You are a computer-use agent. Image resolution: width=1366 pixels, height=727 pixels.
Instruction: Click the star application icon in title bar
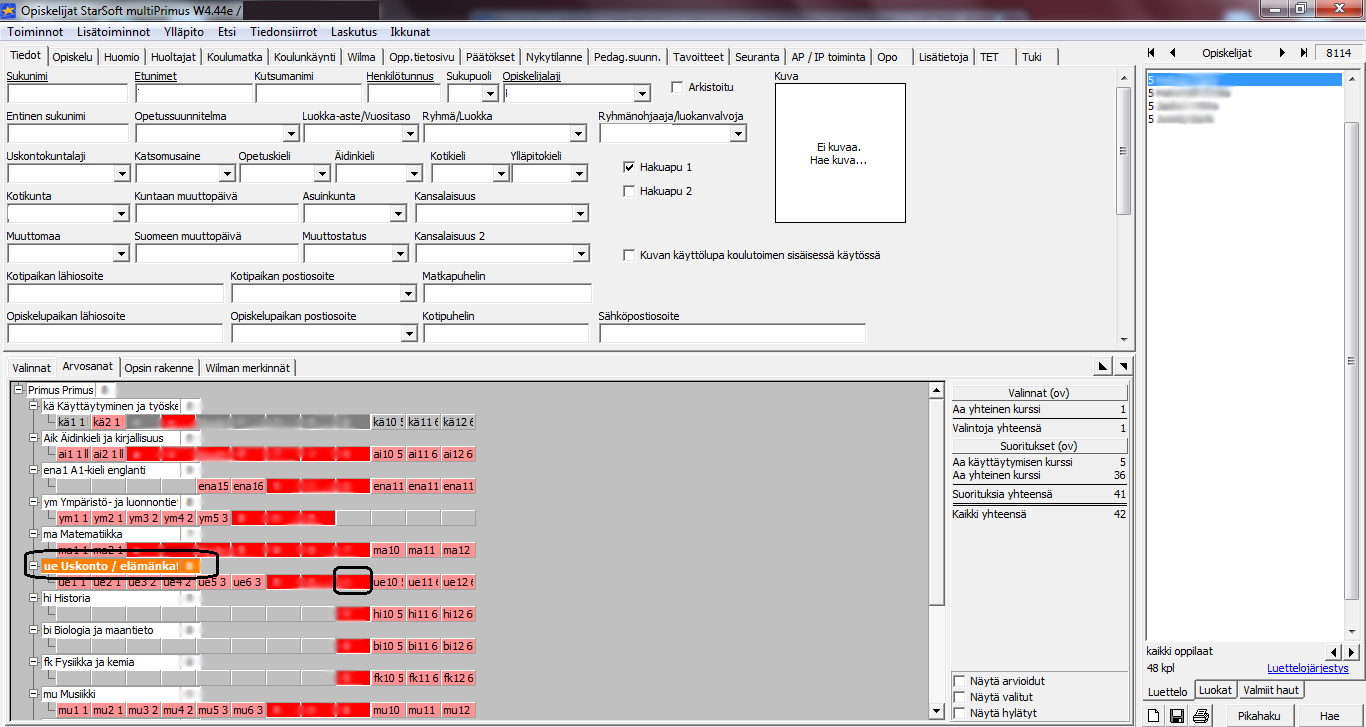click(x=10, y=10)
